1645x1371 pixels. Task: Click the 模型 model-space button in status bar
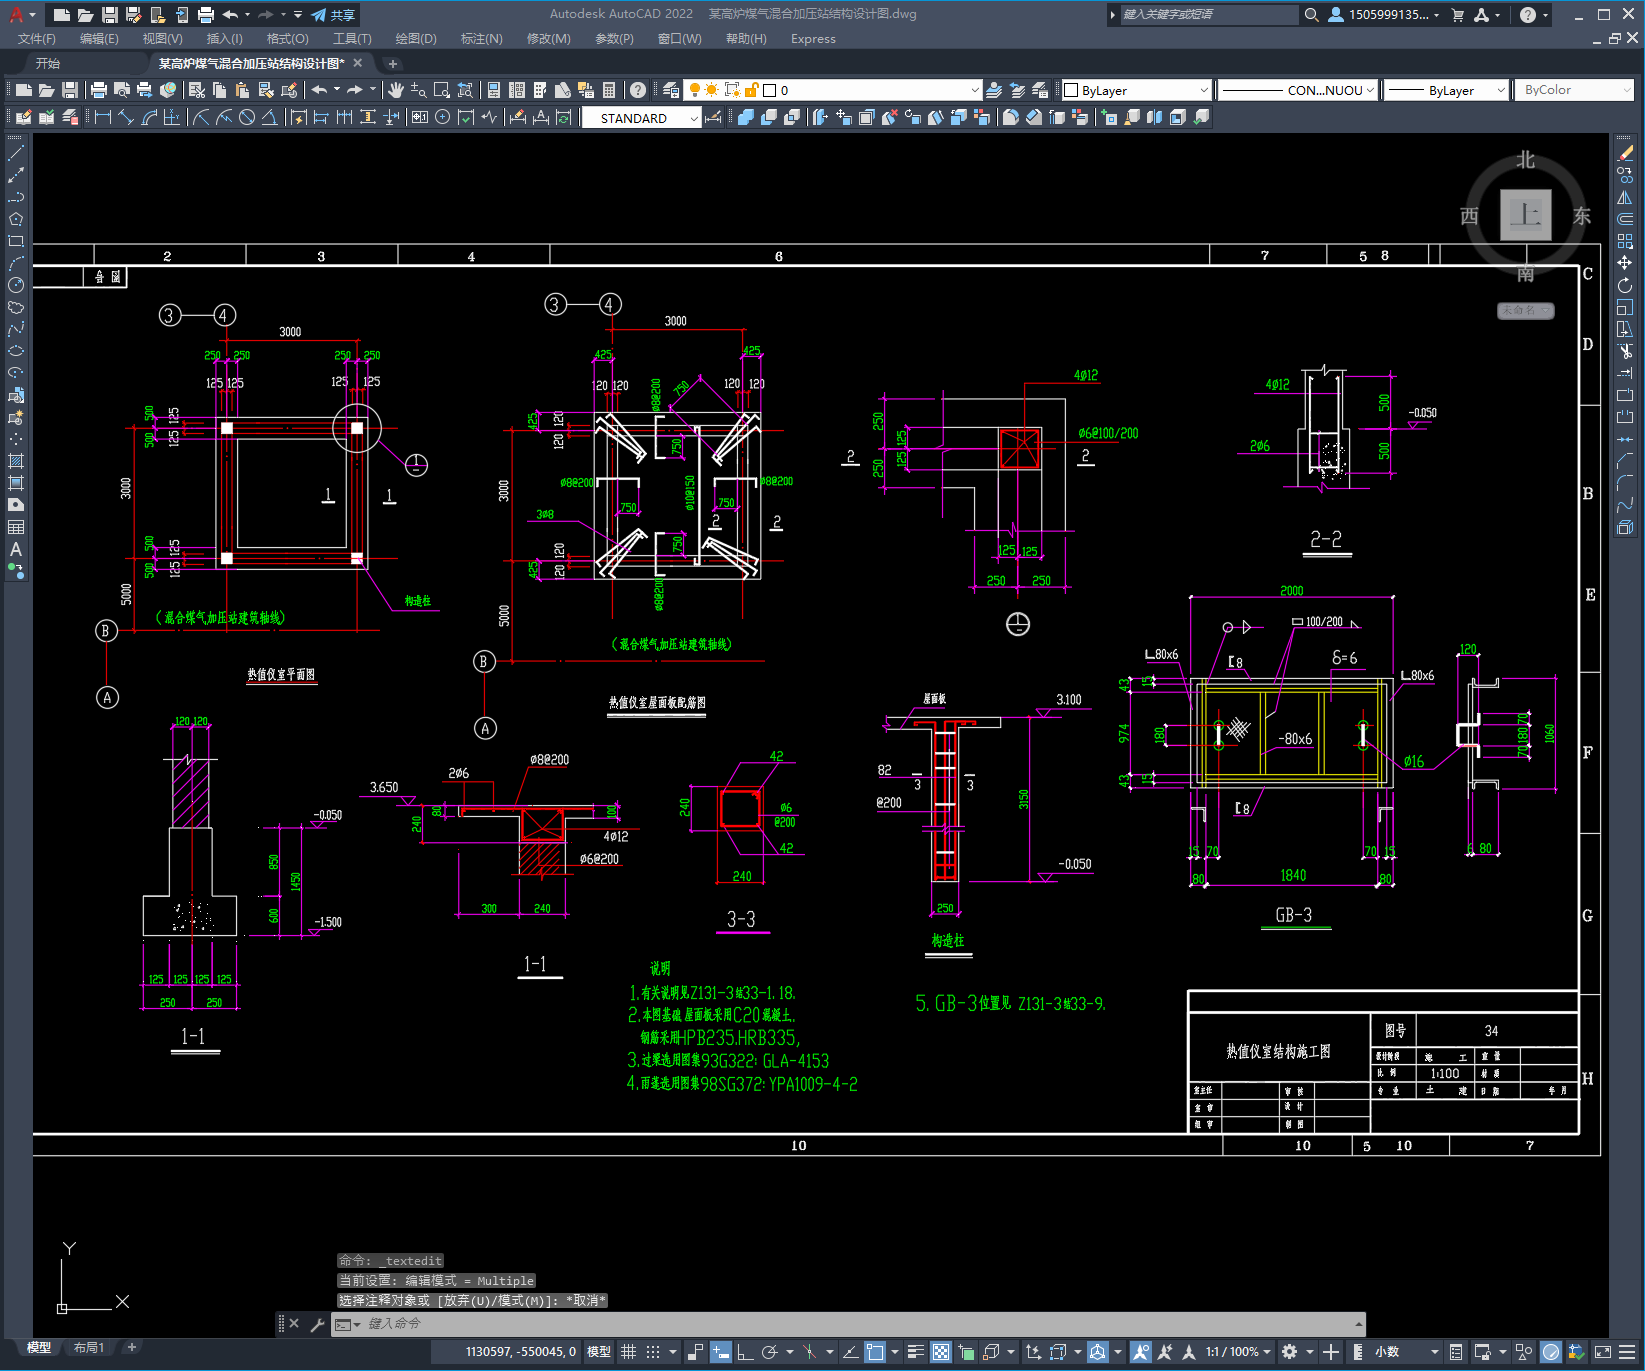coord(599,1352)
